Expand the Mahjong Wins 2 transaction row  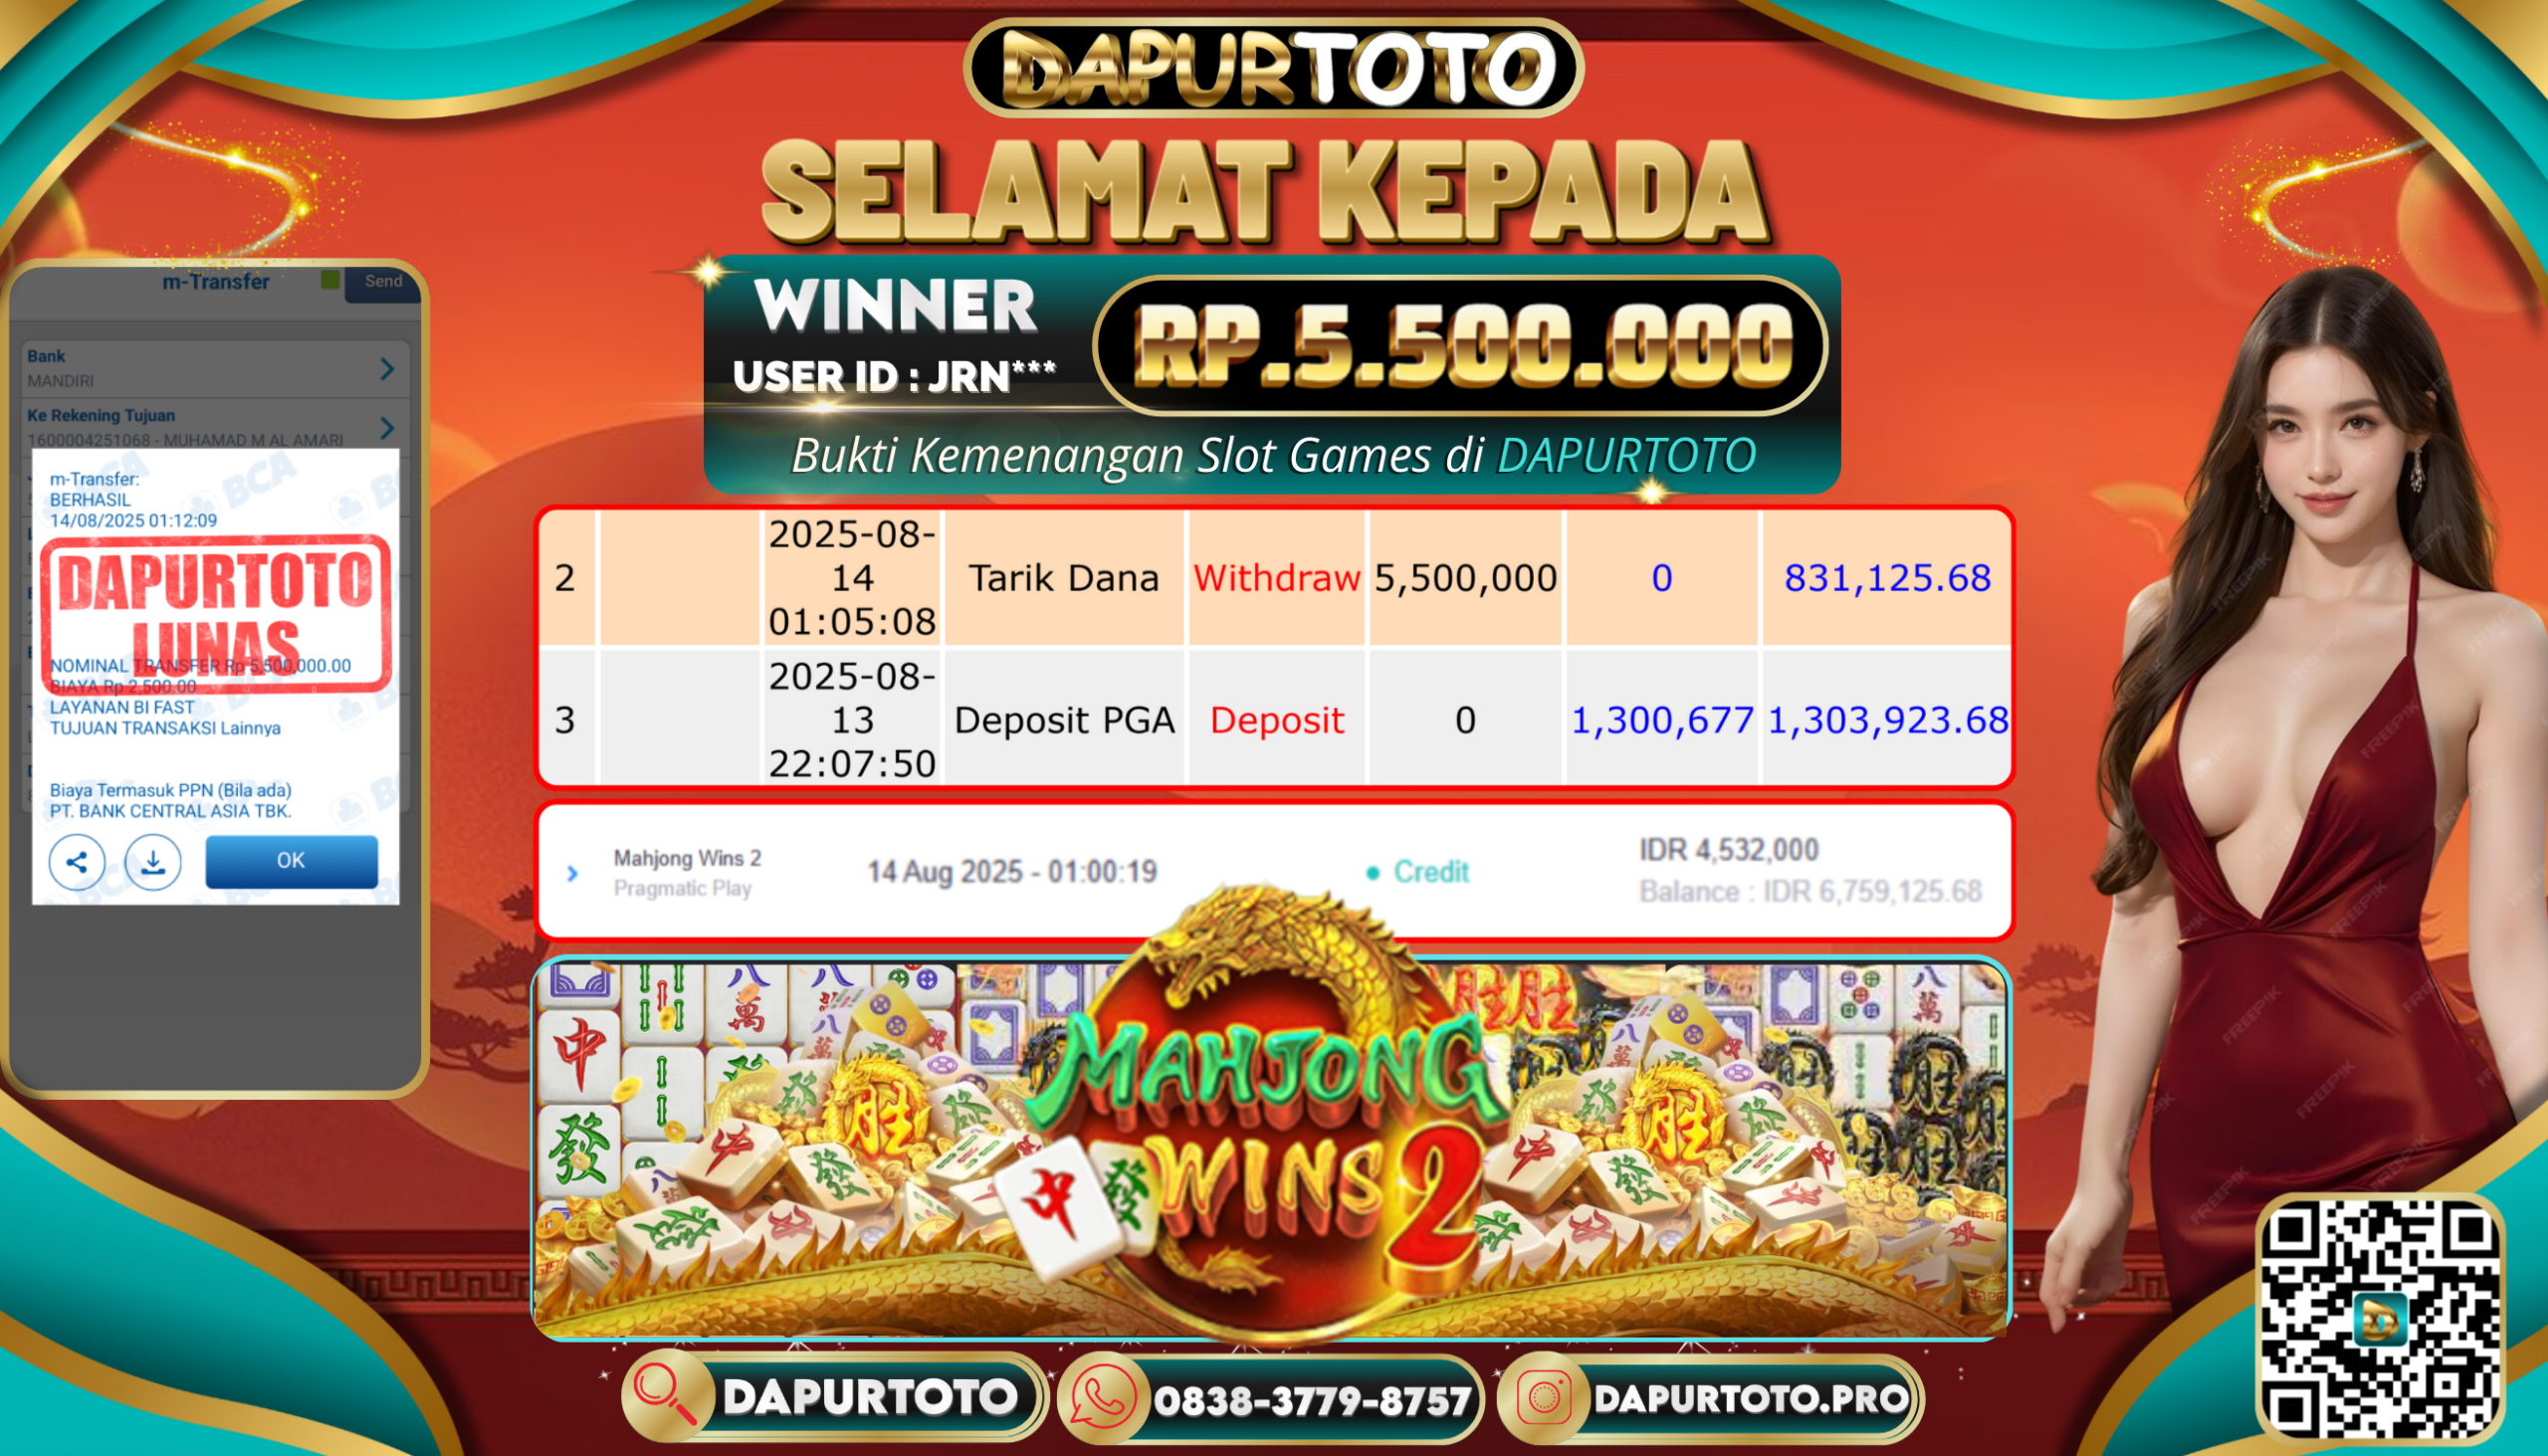(x=572, y=873)
